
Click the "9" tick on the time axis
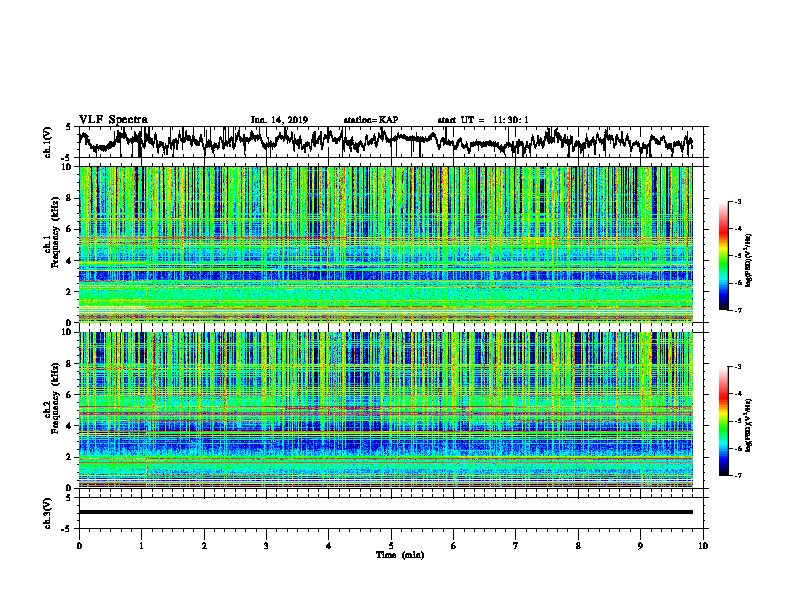point(640,546)
